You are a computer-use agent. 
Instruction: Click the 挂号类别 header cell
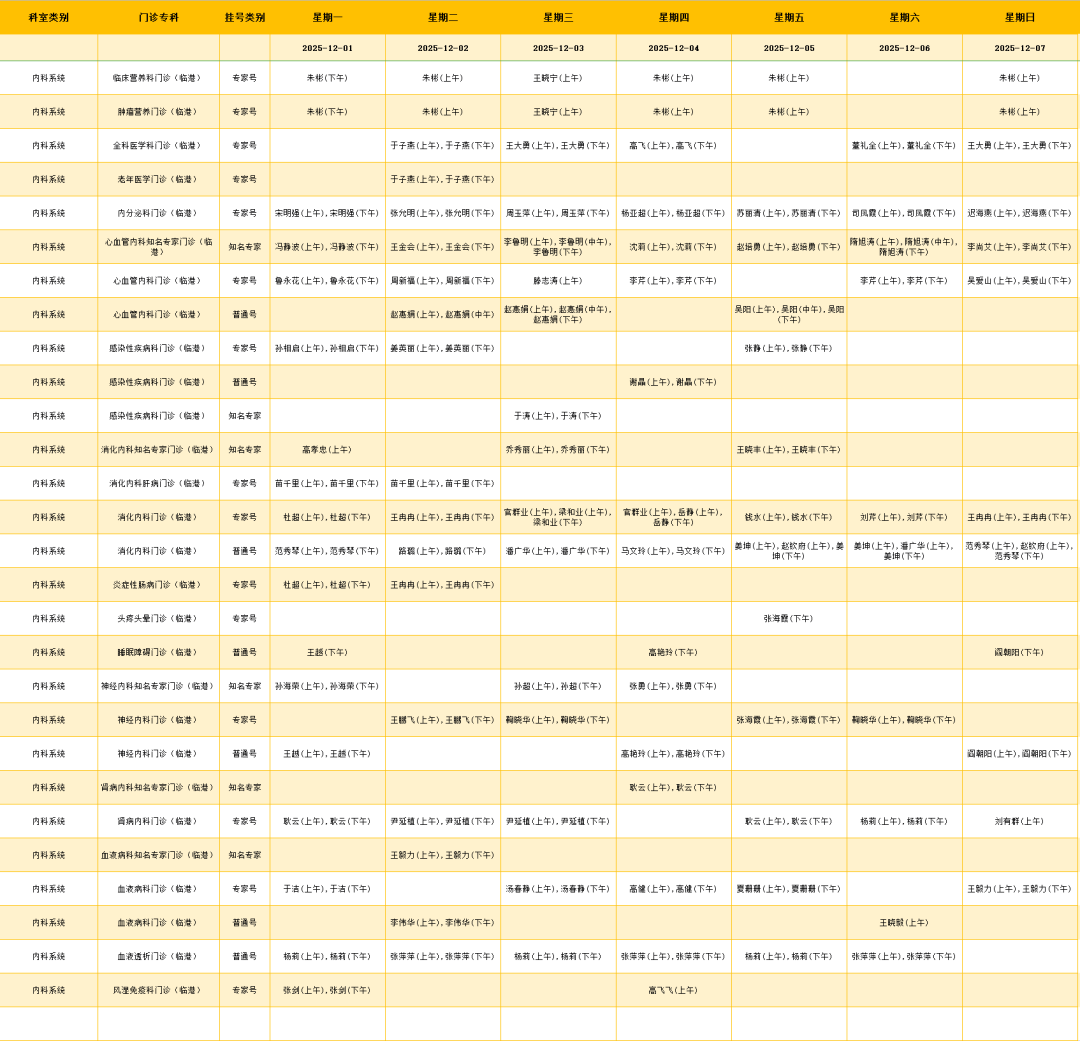click(244, 17)
